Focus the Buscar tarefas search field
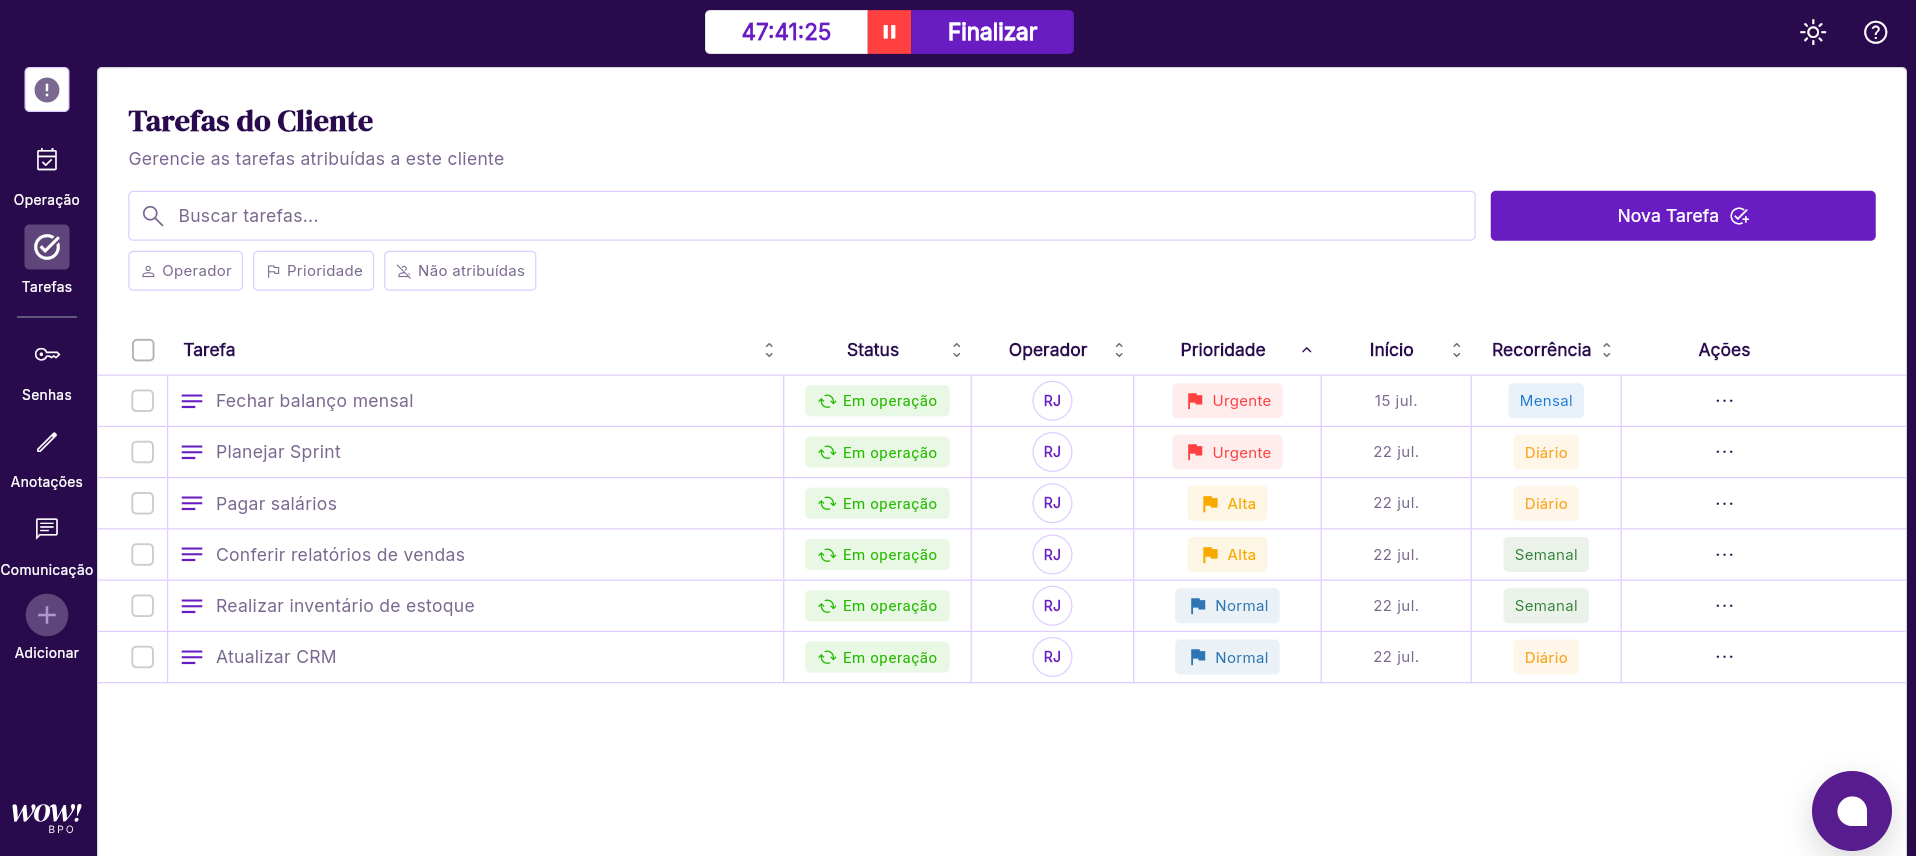Image resolution: width=1916 pixels, height=856 pixels. pos(800,216)
